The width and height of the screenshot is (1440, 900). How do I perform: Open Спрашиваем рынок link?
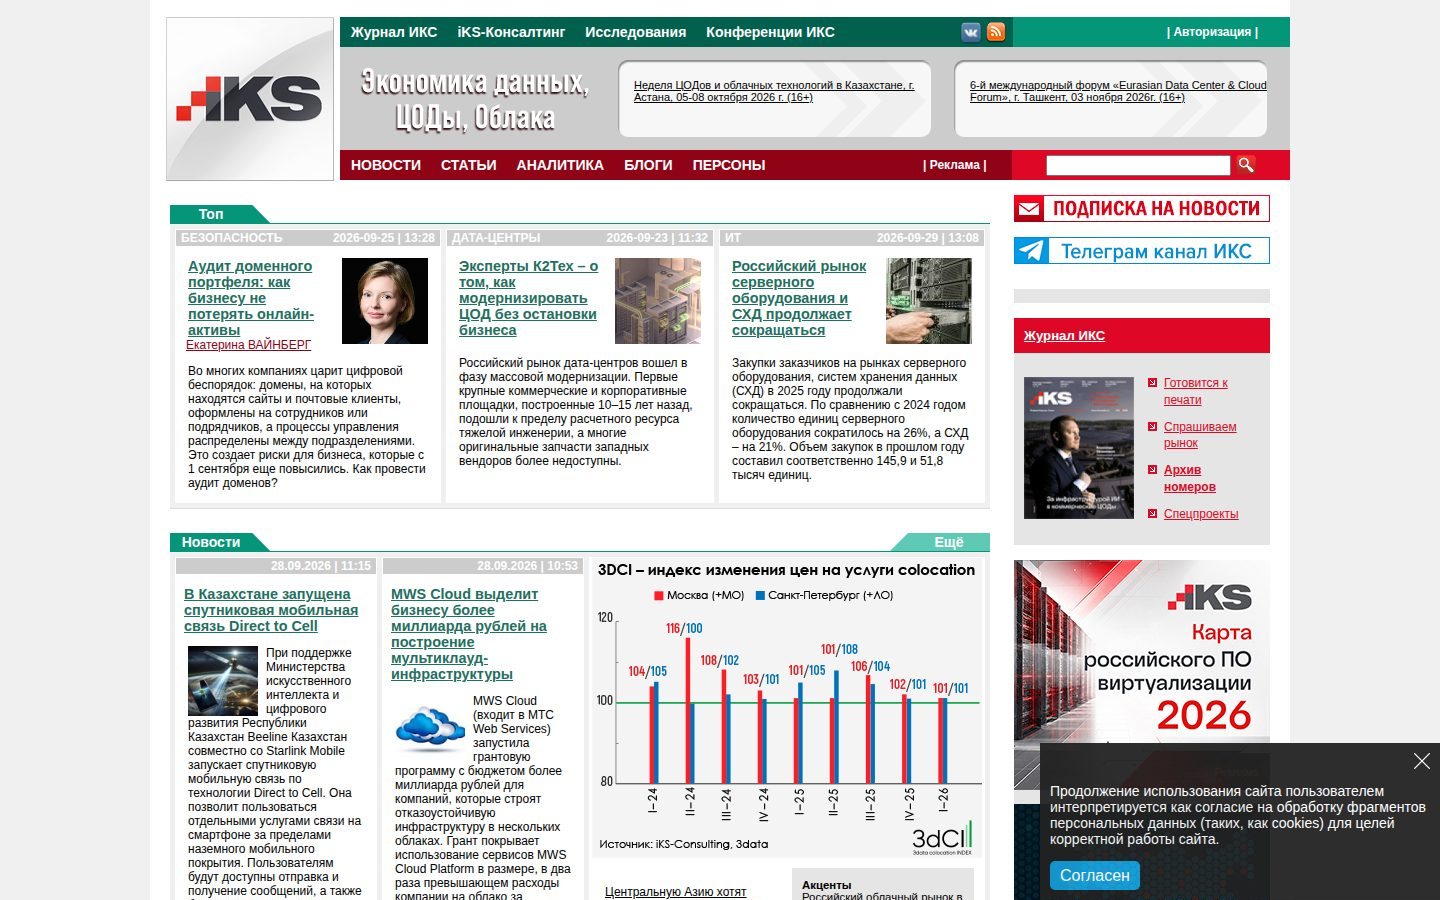[1200, 435]
